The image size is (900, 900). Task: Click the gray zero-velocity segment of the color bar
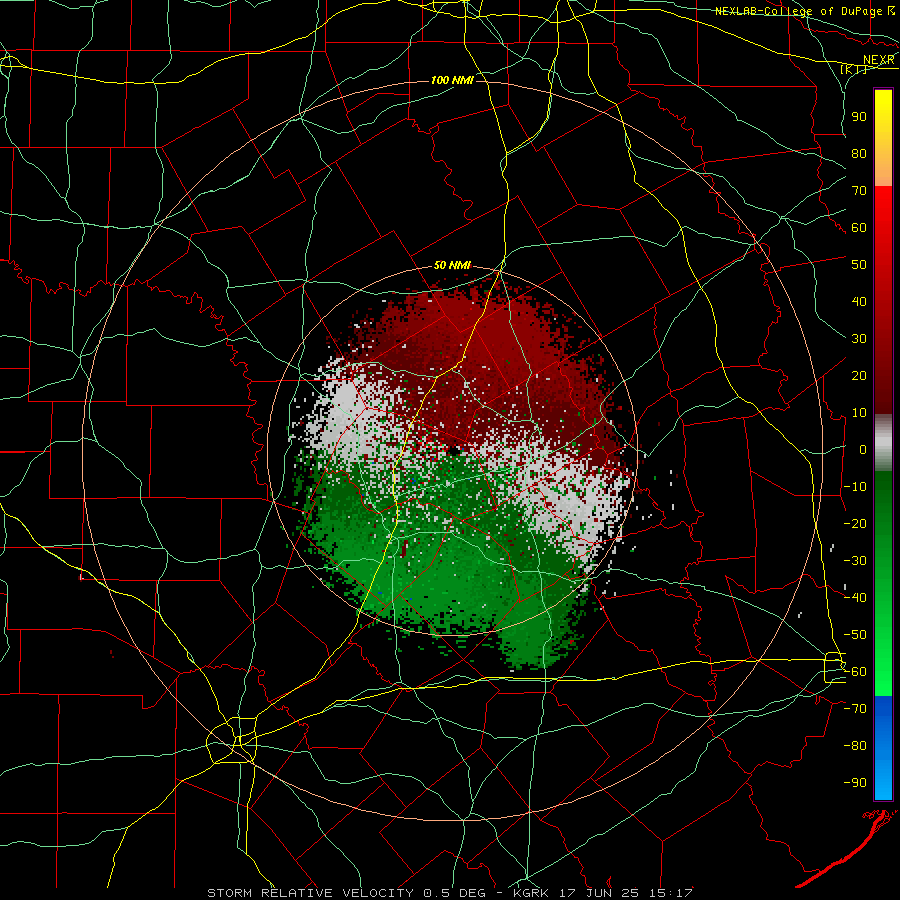[x=883, y=443]
